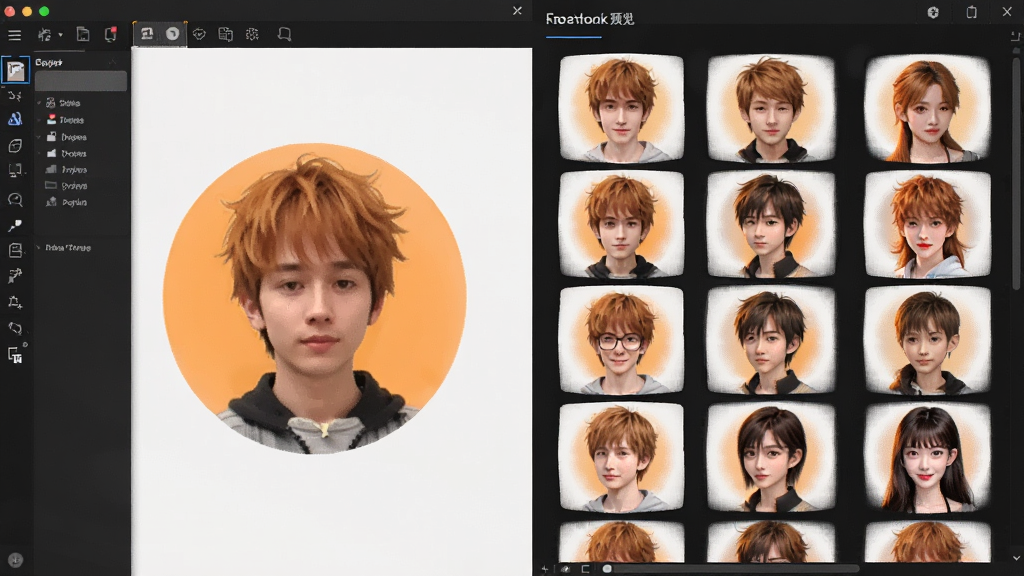Click the corner bracket icon above the right scrollbar
1024x576 pixels.
pyautogui.click(x=1016, y=37)
